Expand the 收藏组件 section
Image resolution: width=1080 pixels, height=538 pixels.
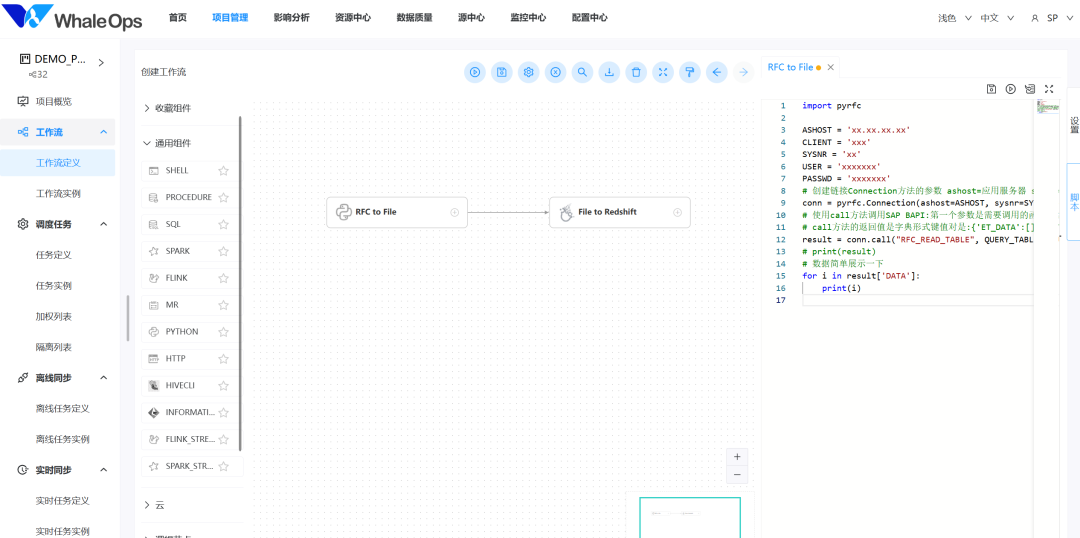(167, 108)
